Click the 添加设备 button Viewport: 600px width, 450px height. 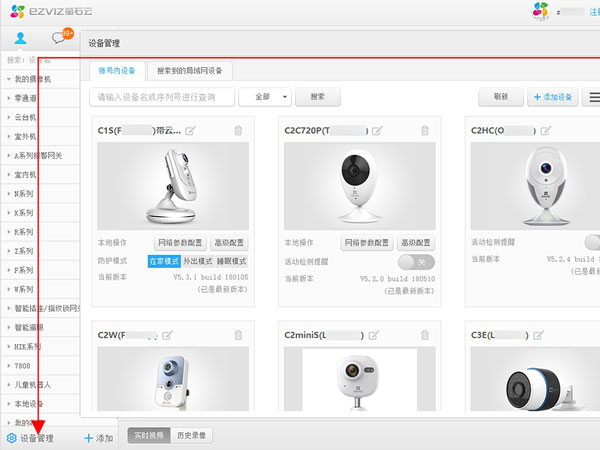point(553,97)
